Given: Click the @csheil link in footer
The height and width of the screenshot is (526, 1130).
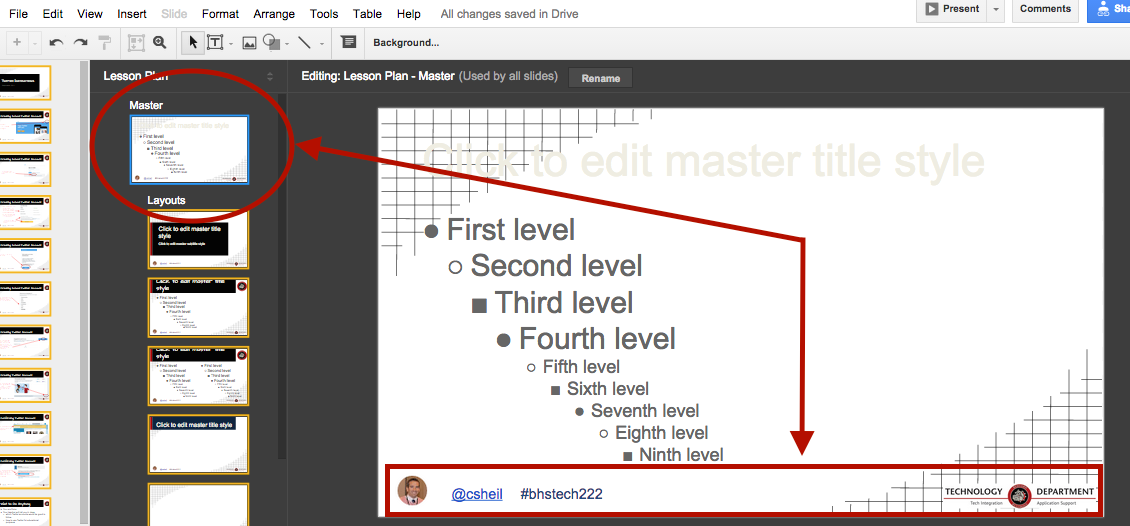Looking at the screenshot, I should (x=476, y=494).
